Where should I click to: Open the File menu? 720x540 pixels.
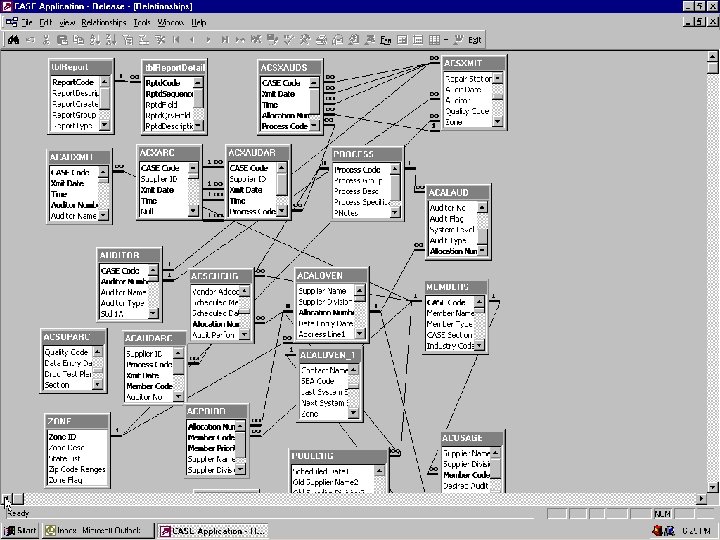27,22
